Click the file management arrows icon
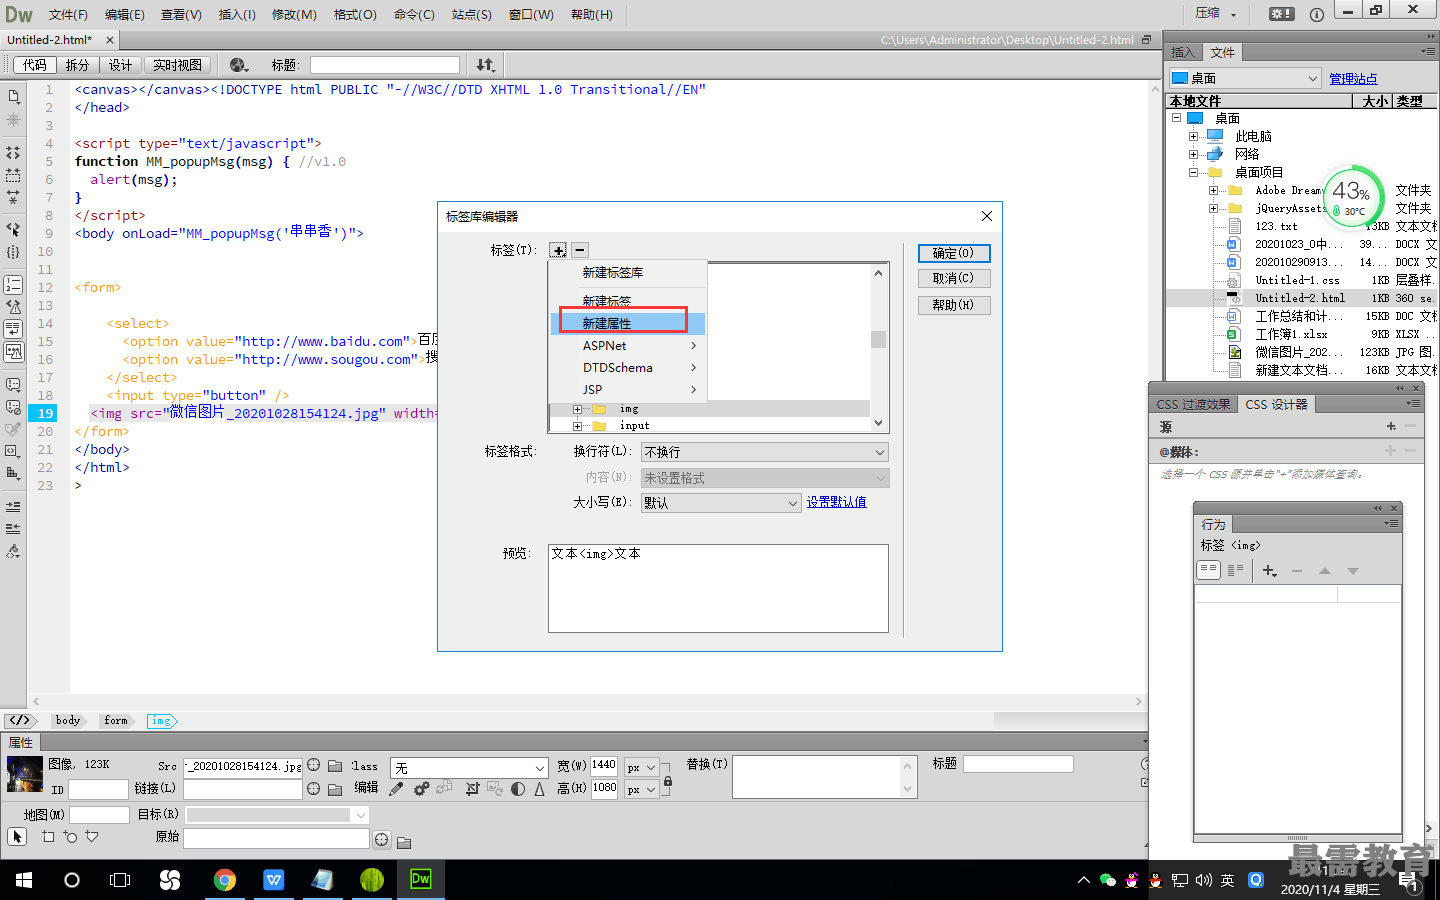This screenshot has height=900, width=1440. (x=485, y=65)
